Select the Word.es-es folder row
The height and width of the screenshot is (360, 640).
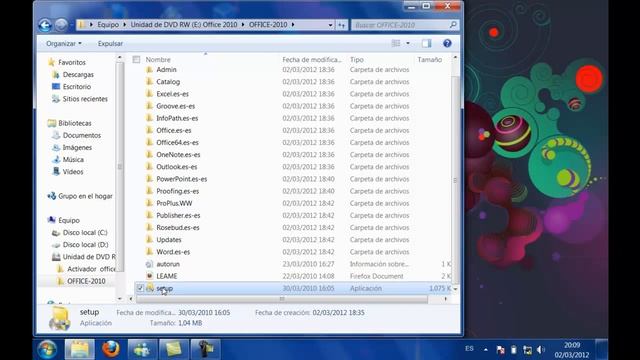click(x=293, y=252)
